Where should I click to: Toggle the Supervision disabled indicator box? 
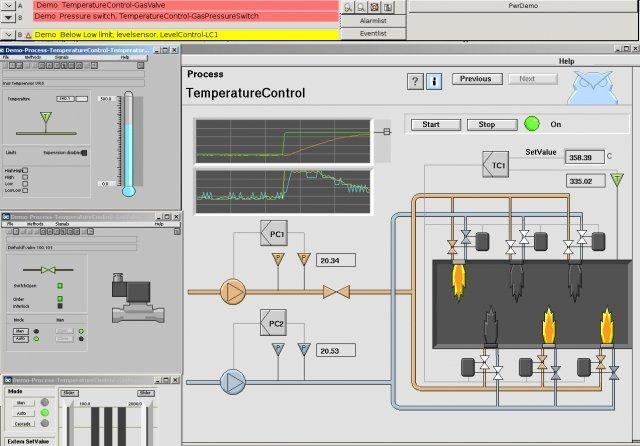pos(84,153)
